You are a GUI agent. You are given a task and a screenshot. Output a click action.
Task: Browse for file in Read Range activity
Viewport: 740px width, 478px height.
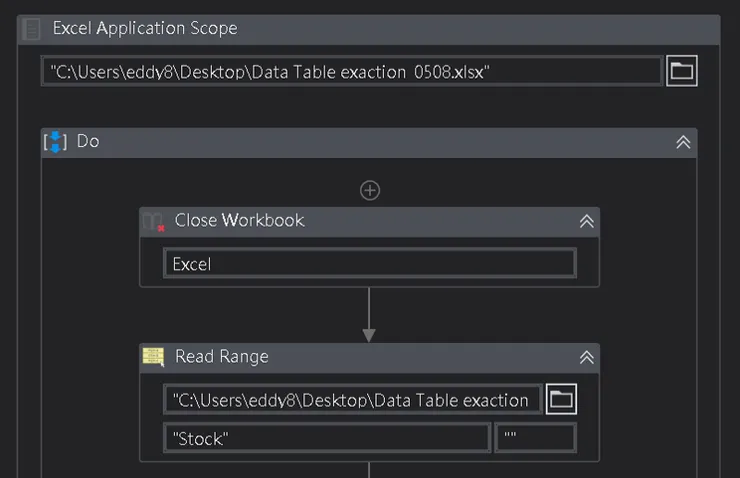(x=562, y=400)
